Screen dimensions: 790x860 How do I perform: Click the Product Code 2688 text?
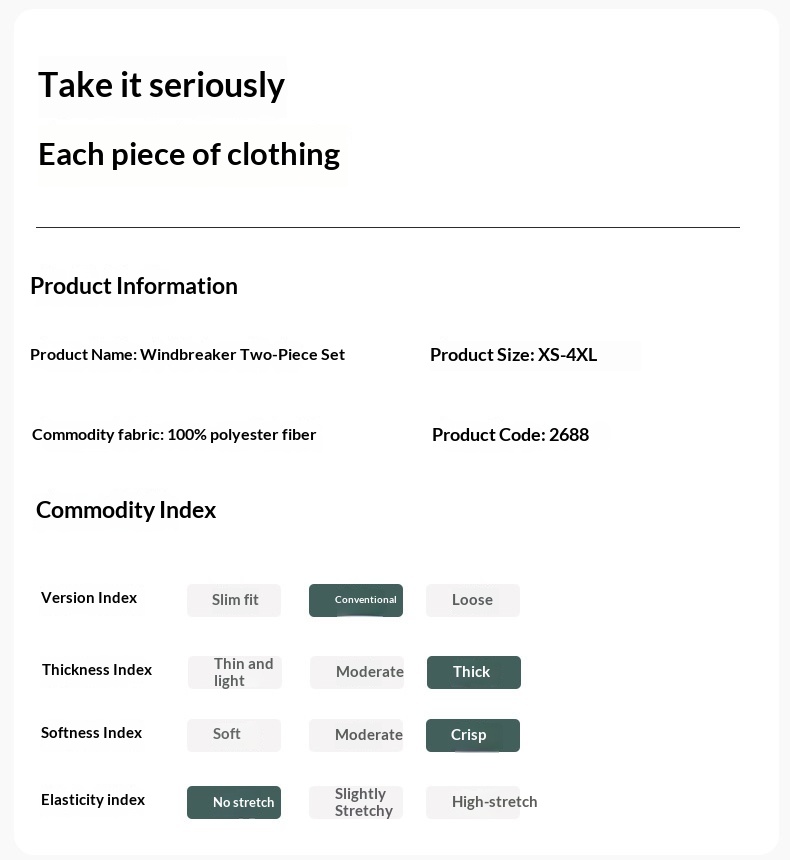510,435
